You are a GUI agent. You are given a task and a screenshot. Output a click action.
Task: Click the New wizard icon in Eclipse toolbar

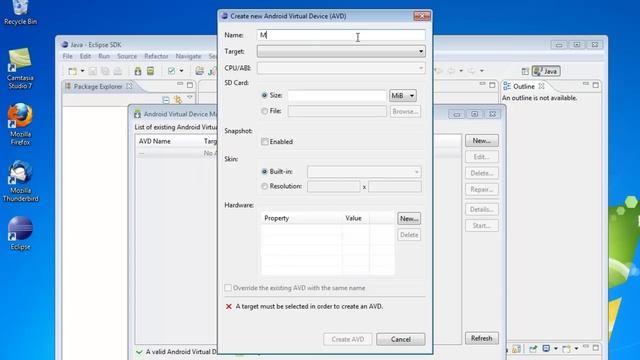pos(72,71)
